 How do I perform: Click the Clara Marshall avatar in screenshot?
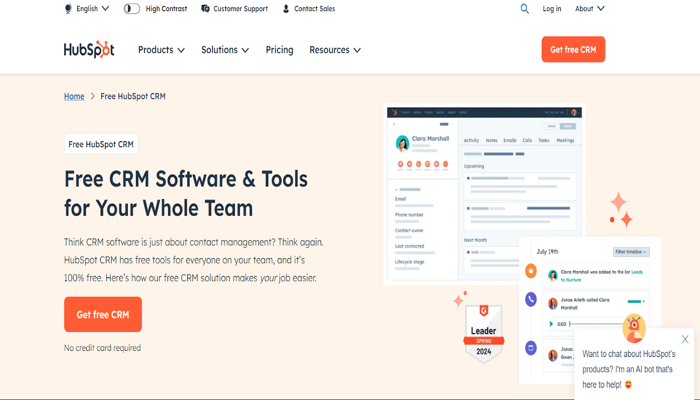tap(402, 143)
